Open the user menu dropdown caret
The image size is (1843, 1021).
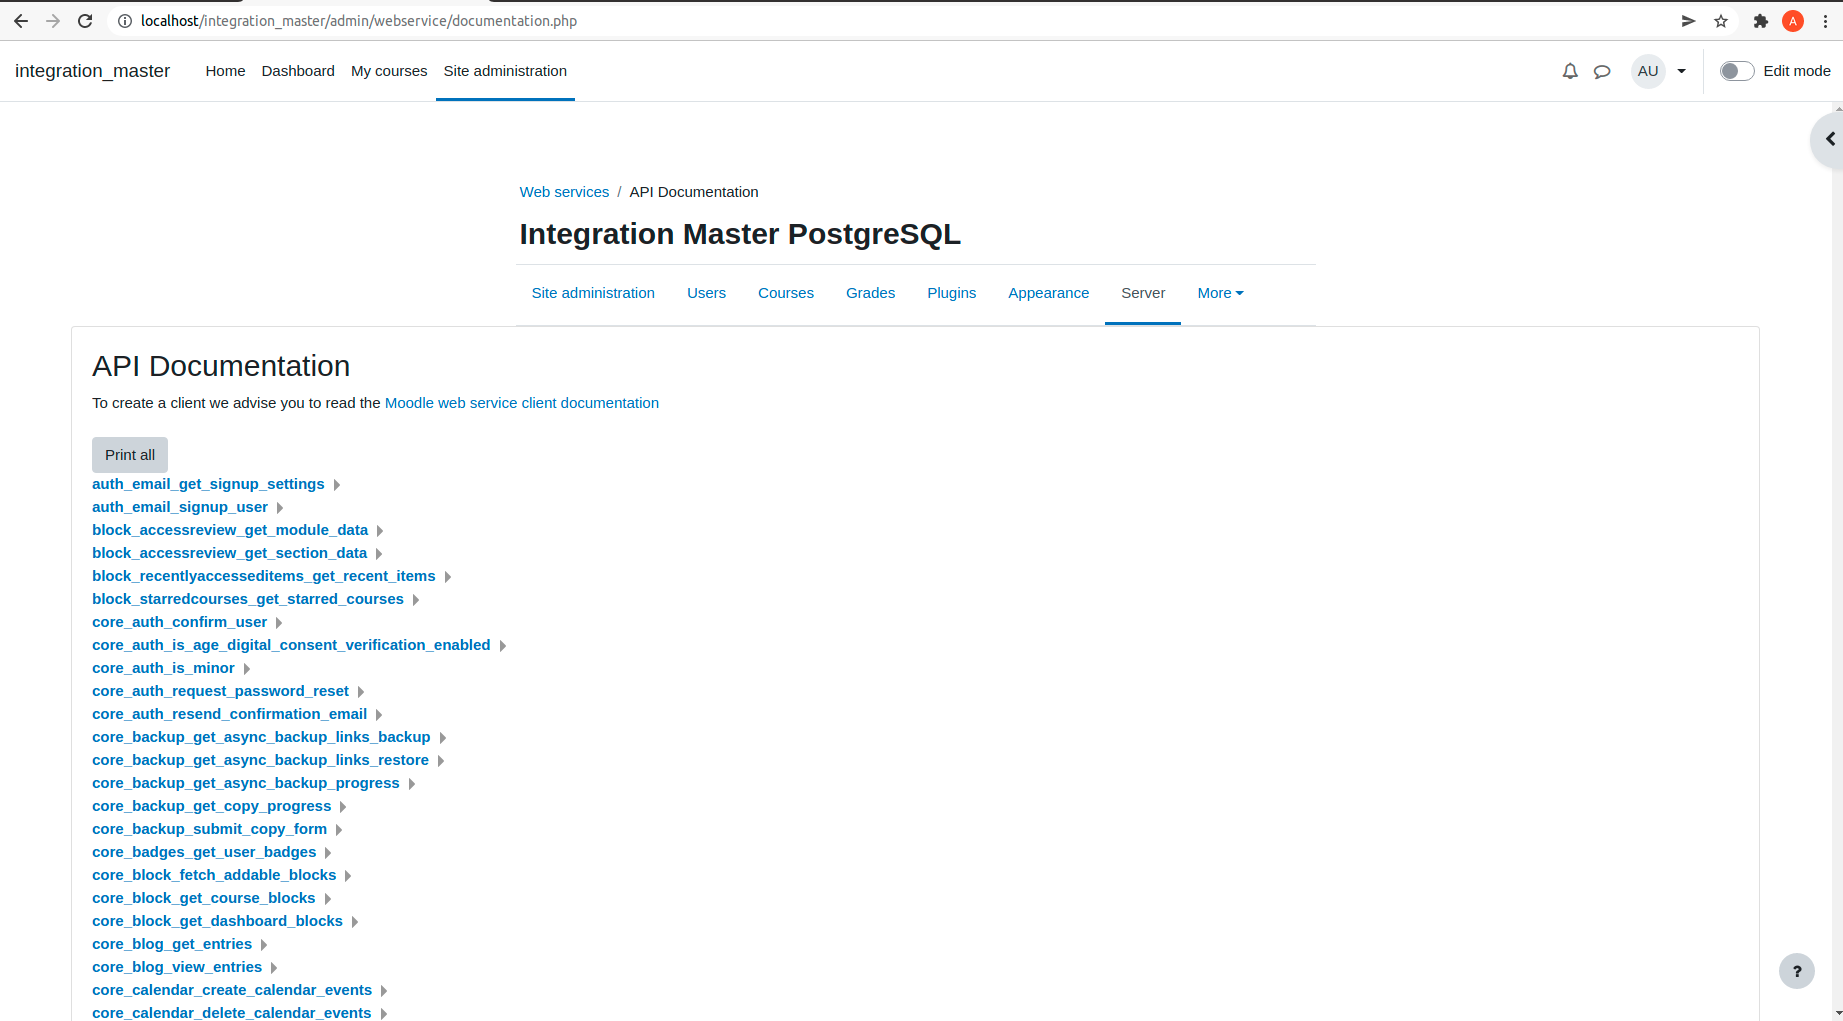click(x=1681, y=71)
